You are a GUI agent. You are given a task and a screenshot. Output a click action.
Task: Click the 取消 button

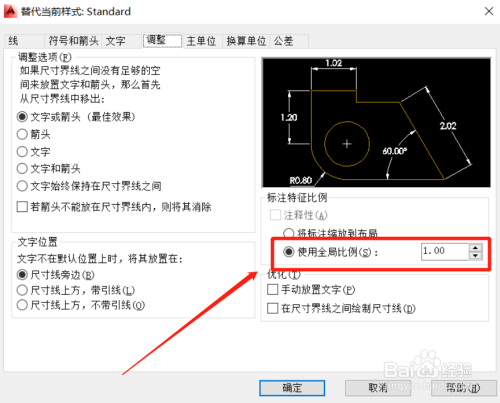pyautogui.click(x=378, y=388)
